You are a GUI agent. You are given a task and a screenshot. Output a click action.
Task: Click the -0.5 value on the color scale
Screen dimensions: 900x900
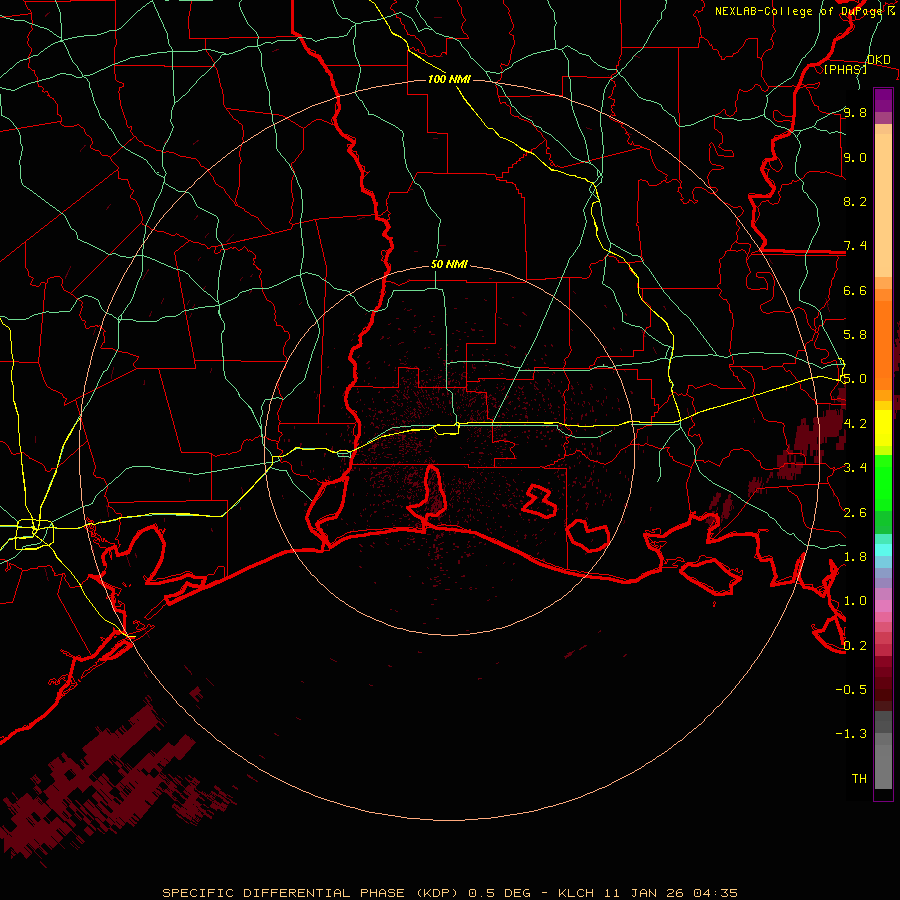tap(851, 689)
